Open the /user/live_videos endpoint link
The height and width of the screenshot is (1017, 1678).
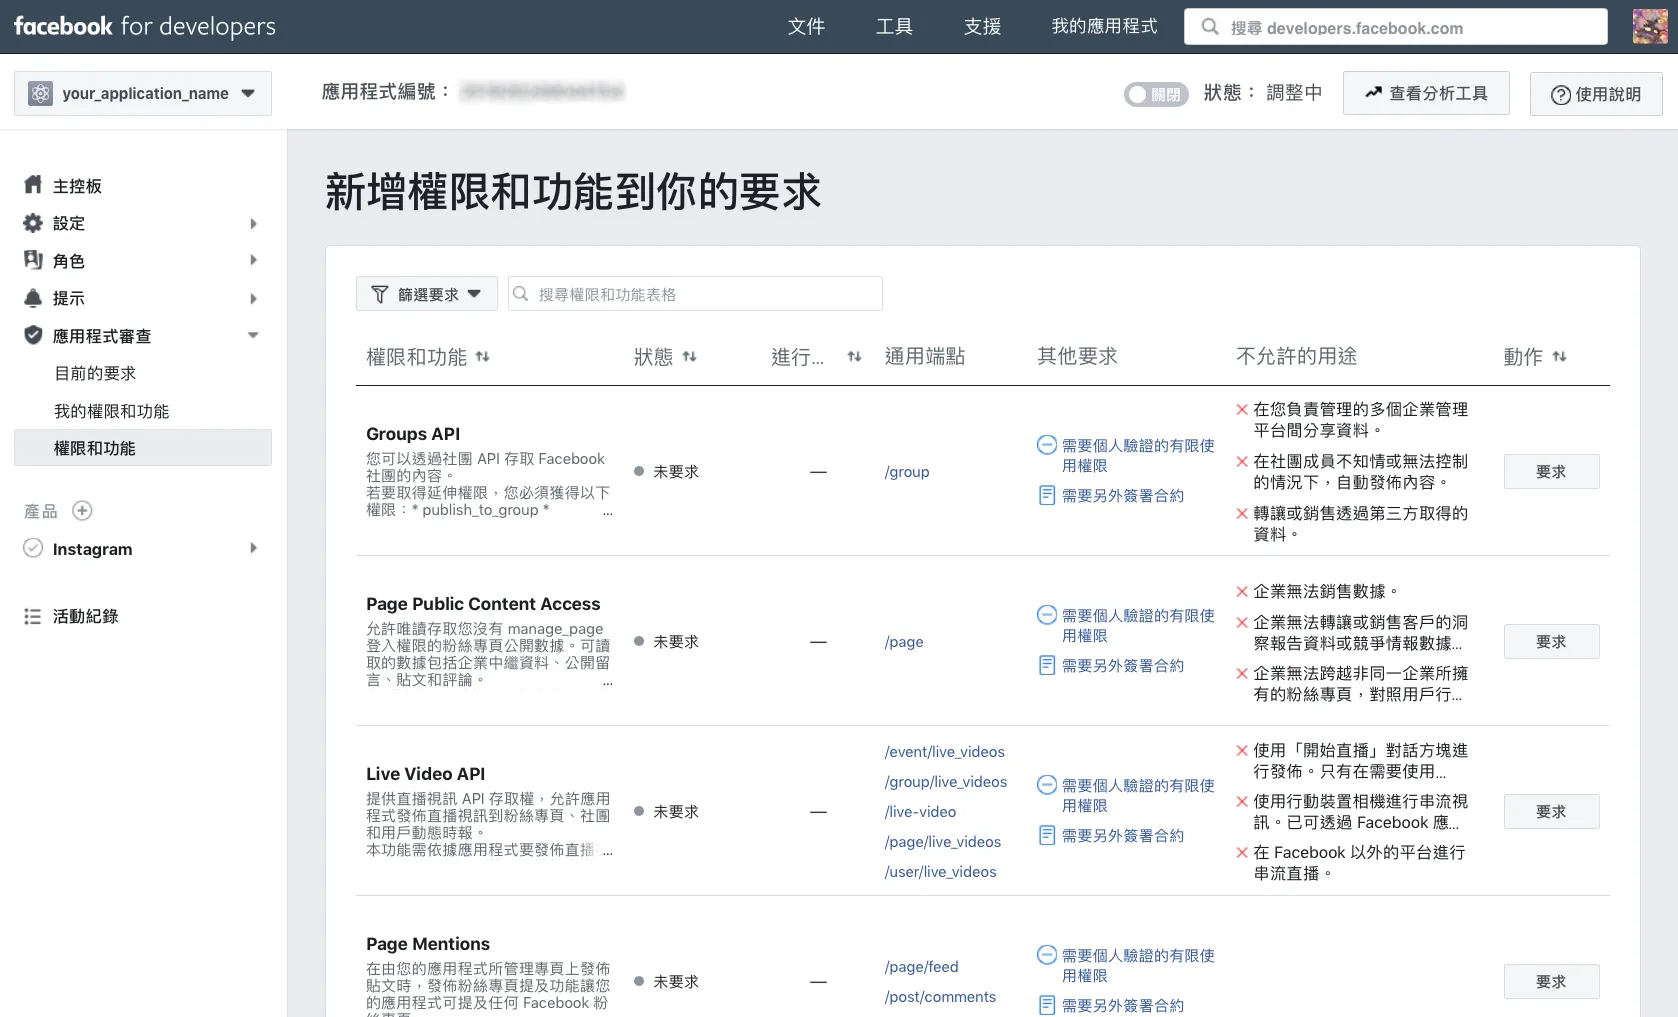coord(940,872)
